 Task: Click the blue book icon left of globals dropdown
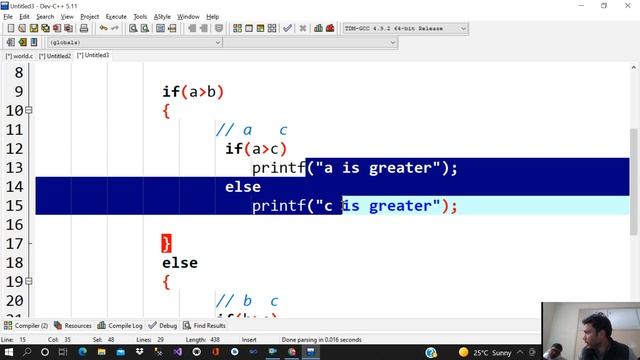click(34, 42)
